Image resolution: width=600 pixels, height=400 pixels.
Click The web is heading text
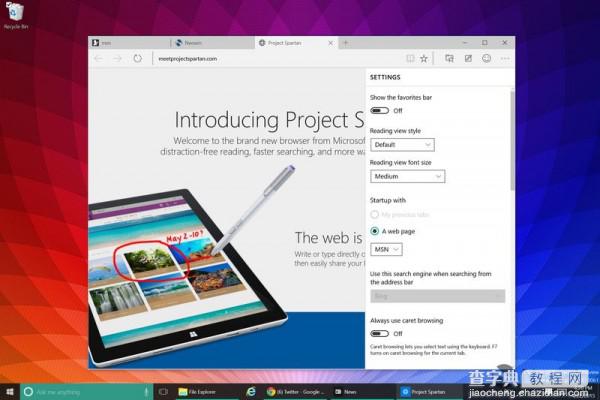[328, 238]
